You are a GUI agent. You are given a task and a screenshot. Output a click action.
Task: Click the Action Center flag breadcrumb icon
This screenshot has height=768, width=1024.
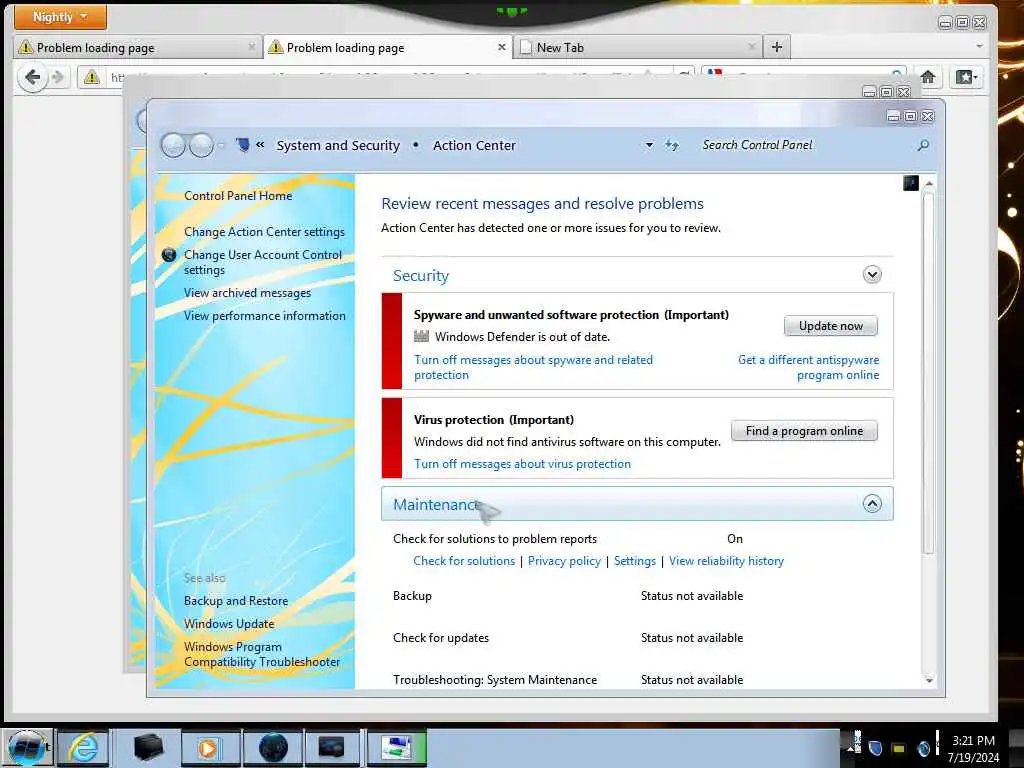(242, 144)
